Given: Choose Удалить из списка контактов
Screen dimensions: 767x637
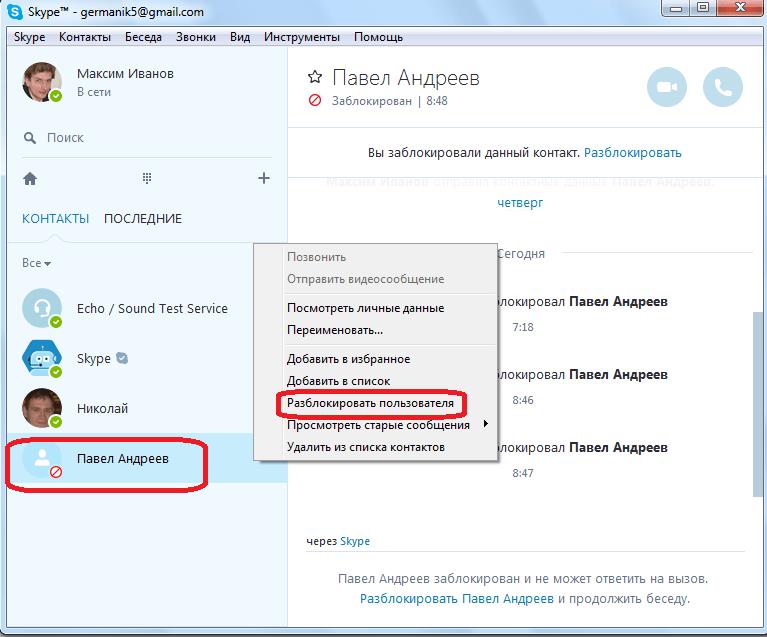Looking at the screenshot, I should tap(365, 447).
